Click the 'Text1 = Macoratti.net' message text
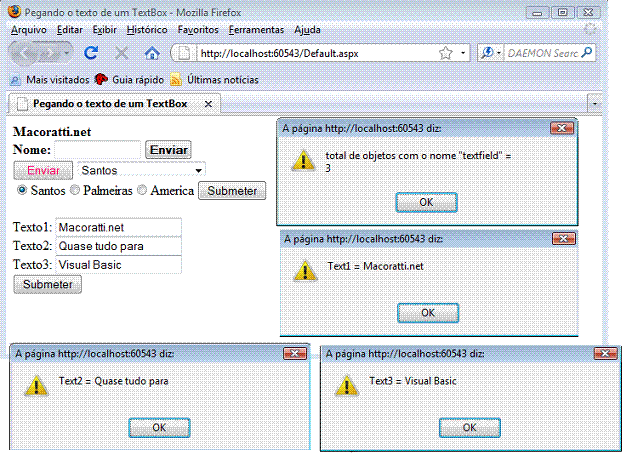Viewport: 632px width, 461px height. 376,266
